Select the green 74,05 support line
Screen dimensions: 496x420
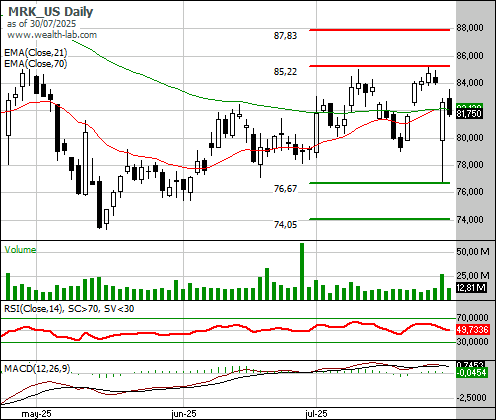379,219
